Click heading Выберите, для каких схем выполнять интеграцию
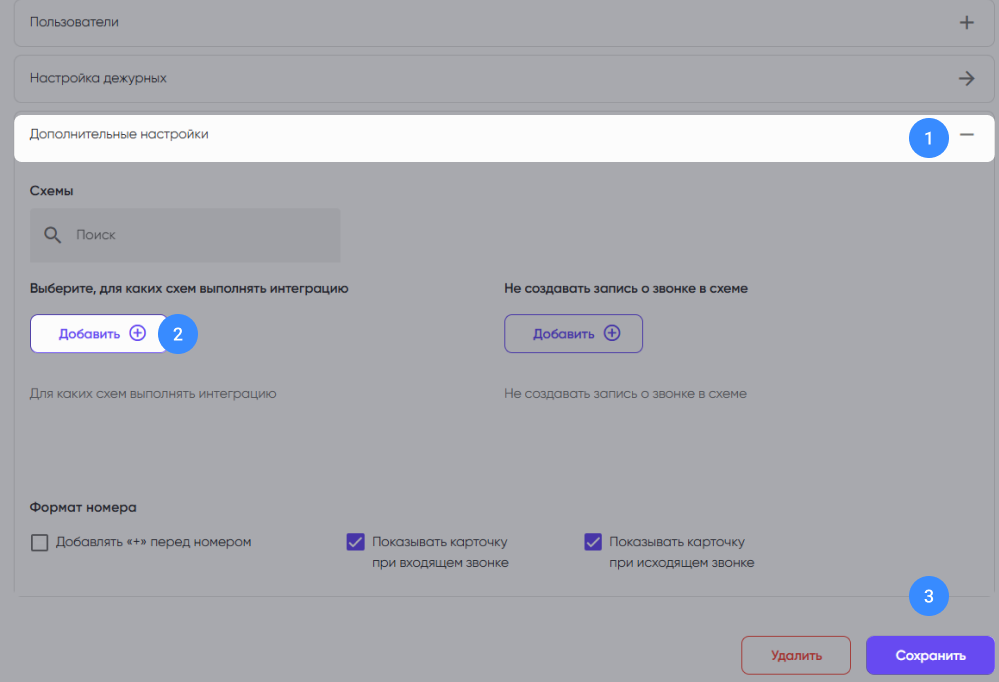The image size is (999, 682). pos(189,289)
